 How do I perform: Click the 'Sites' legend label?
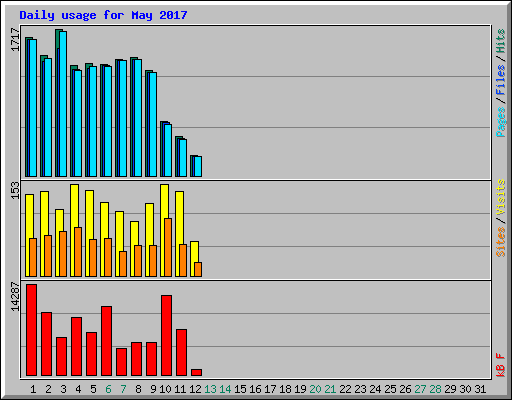click(x=500, y=242)
